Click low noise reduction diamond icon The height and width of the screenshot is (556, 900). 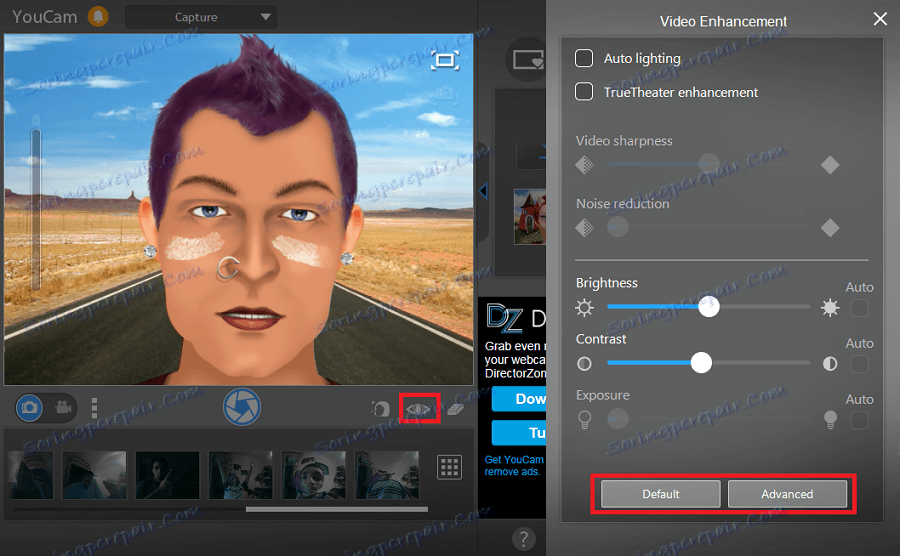pyautogui.click(x=584, y=228)
